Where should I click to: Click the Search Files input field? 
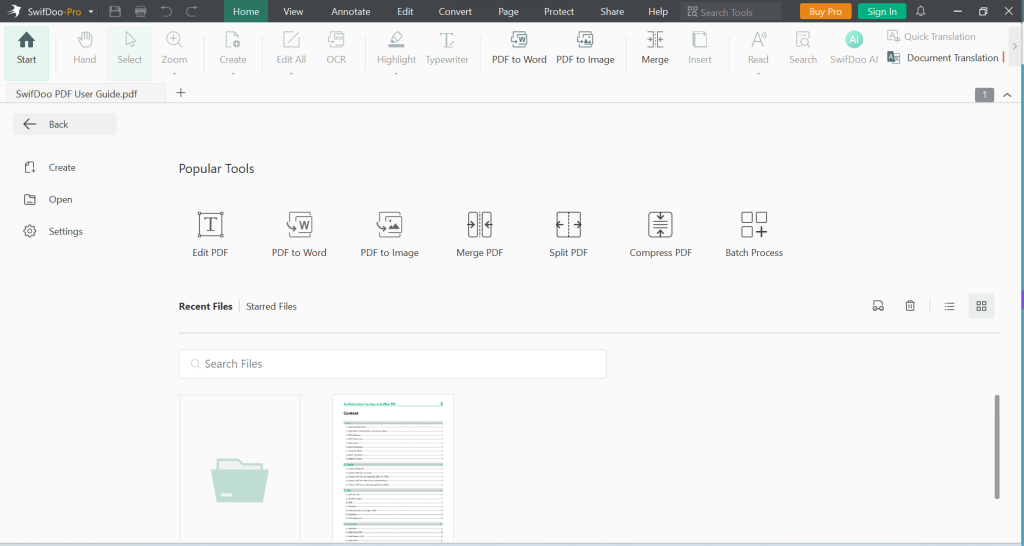coord(392,364)
